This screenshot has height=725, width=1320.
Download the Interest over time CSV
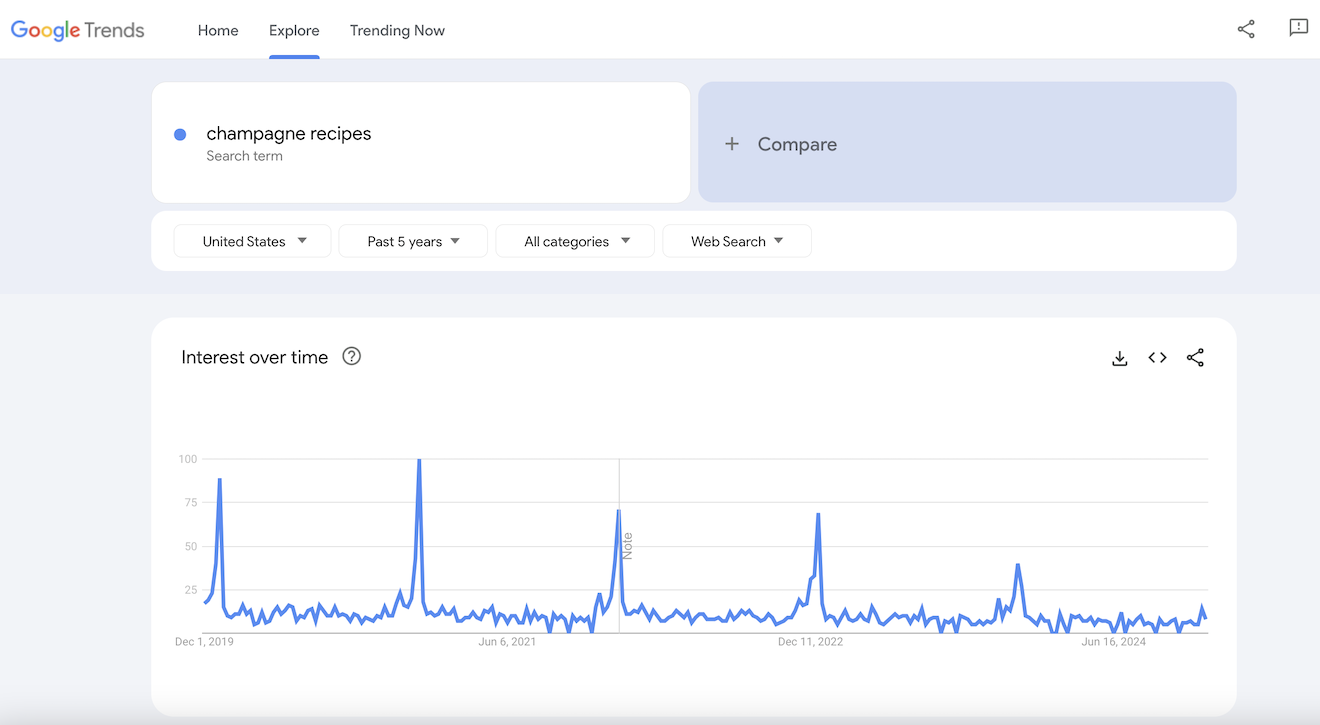1120,358
